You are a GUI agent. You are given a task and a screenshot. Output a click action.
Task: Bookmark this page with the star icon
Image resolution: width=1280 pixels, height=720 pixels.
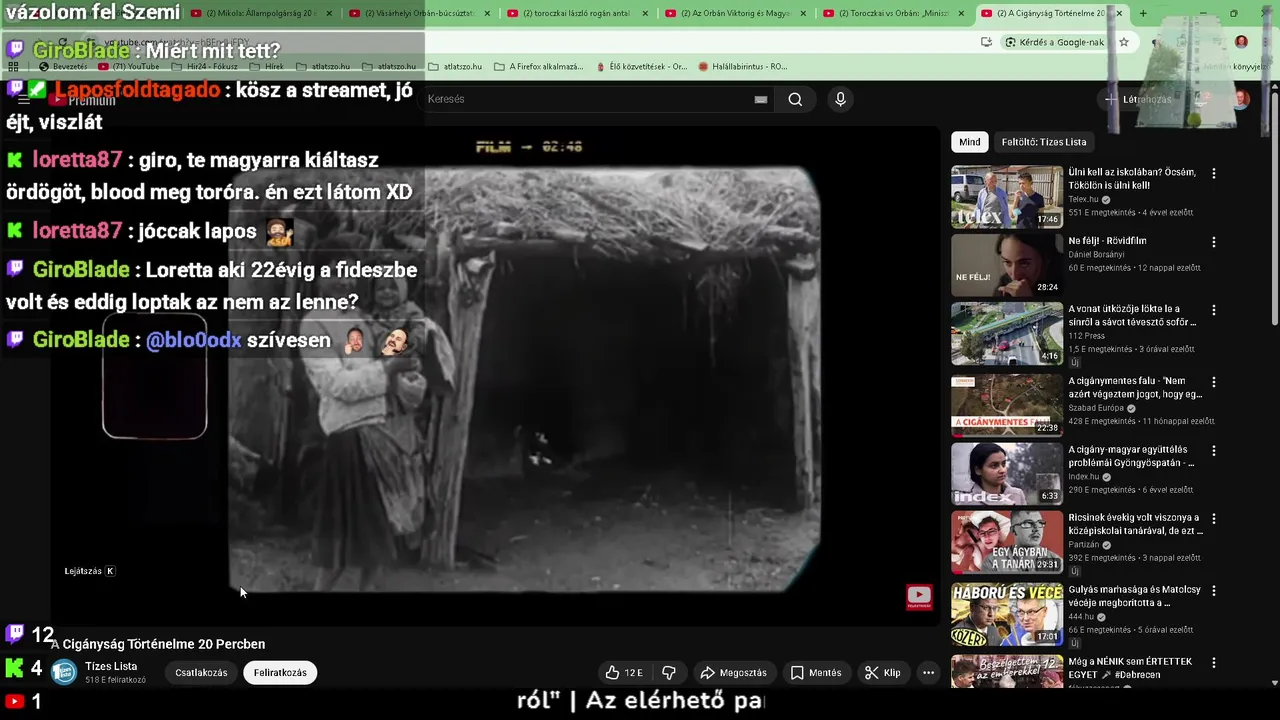click(x=1124, y=42)
